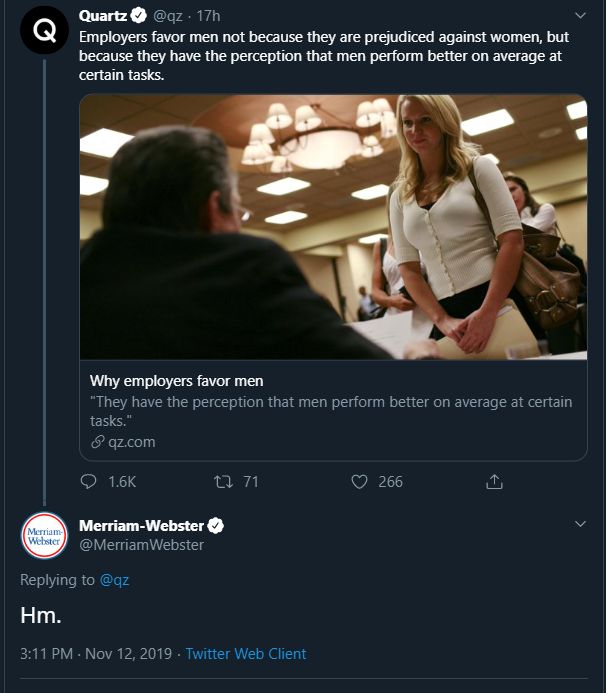The height and width of the screenshot is (693, 606).
Task: Open the job fair article photo
Action: 333,226
